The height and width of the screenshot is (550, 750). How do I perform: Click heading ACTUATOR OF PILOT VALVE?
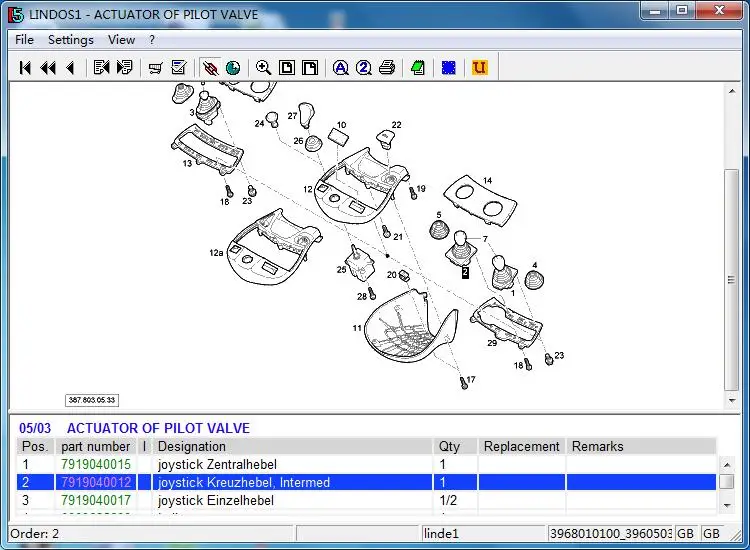(x=158, y=428)
